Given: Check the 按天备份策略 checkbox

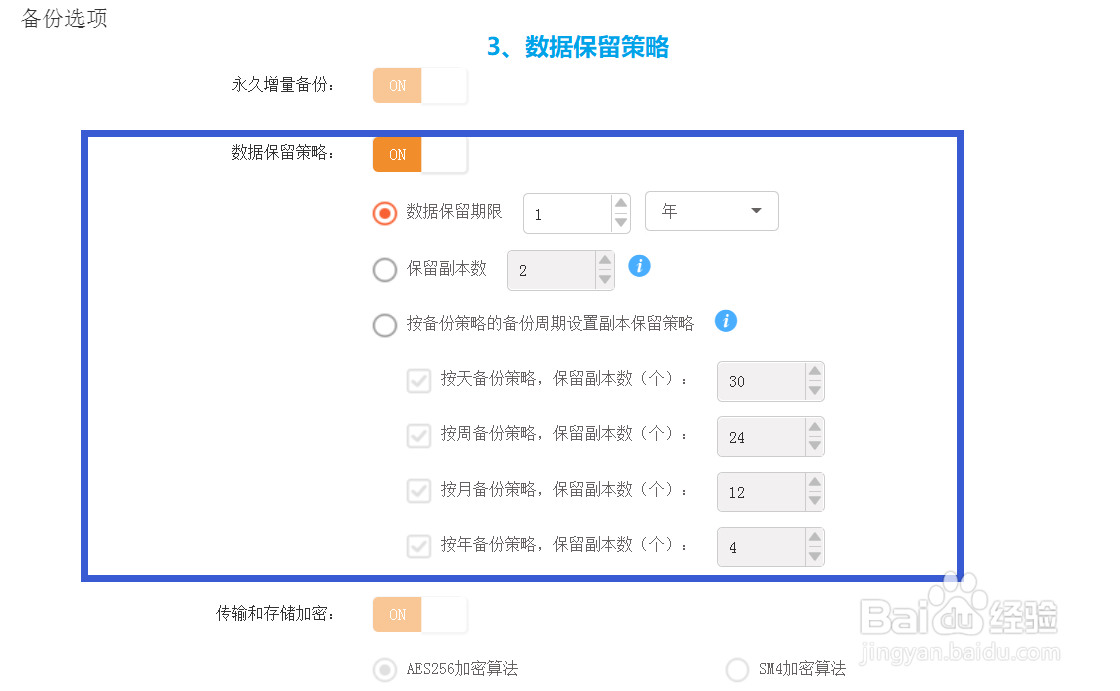Looking at the screenshot, I should (x=418, y=380).
